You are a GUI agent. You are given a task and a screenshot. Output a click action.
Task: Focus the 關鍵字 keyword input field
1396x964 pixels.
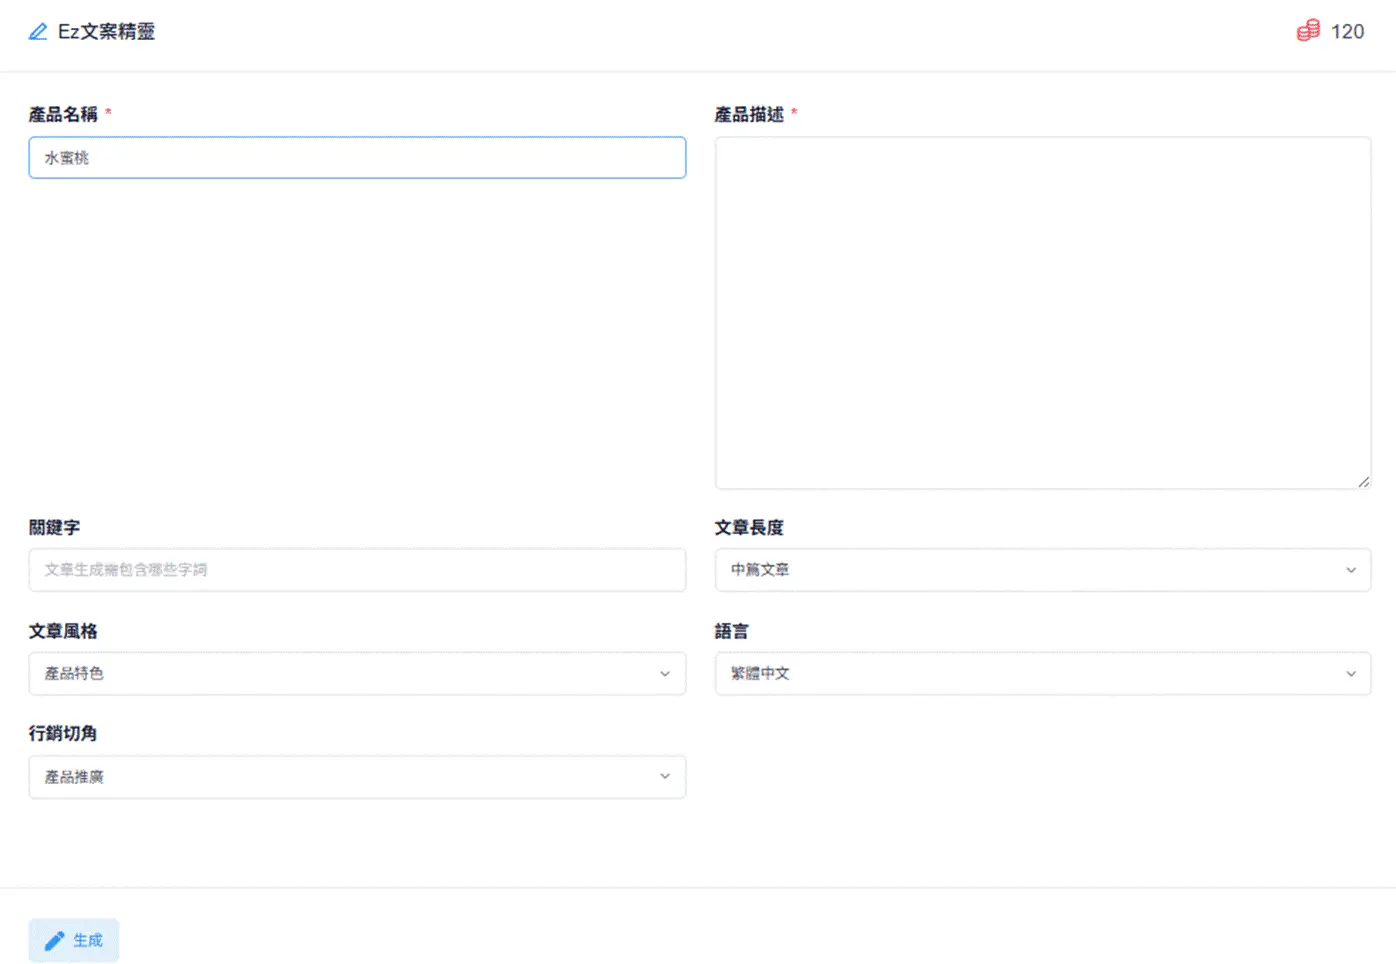(x=357, y=570)
